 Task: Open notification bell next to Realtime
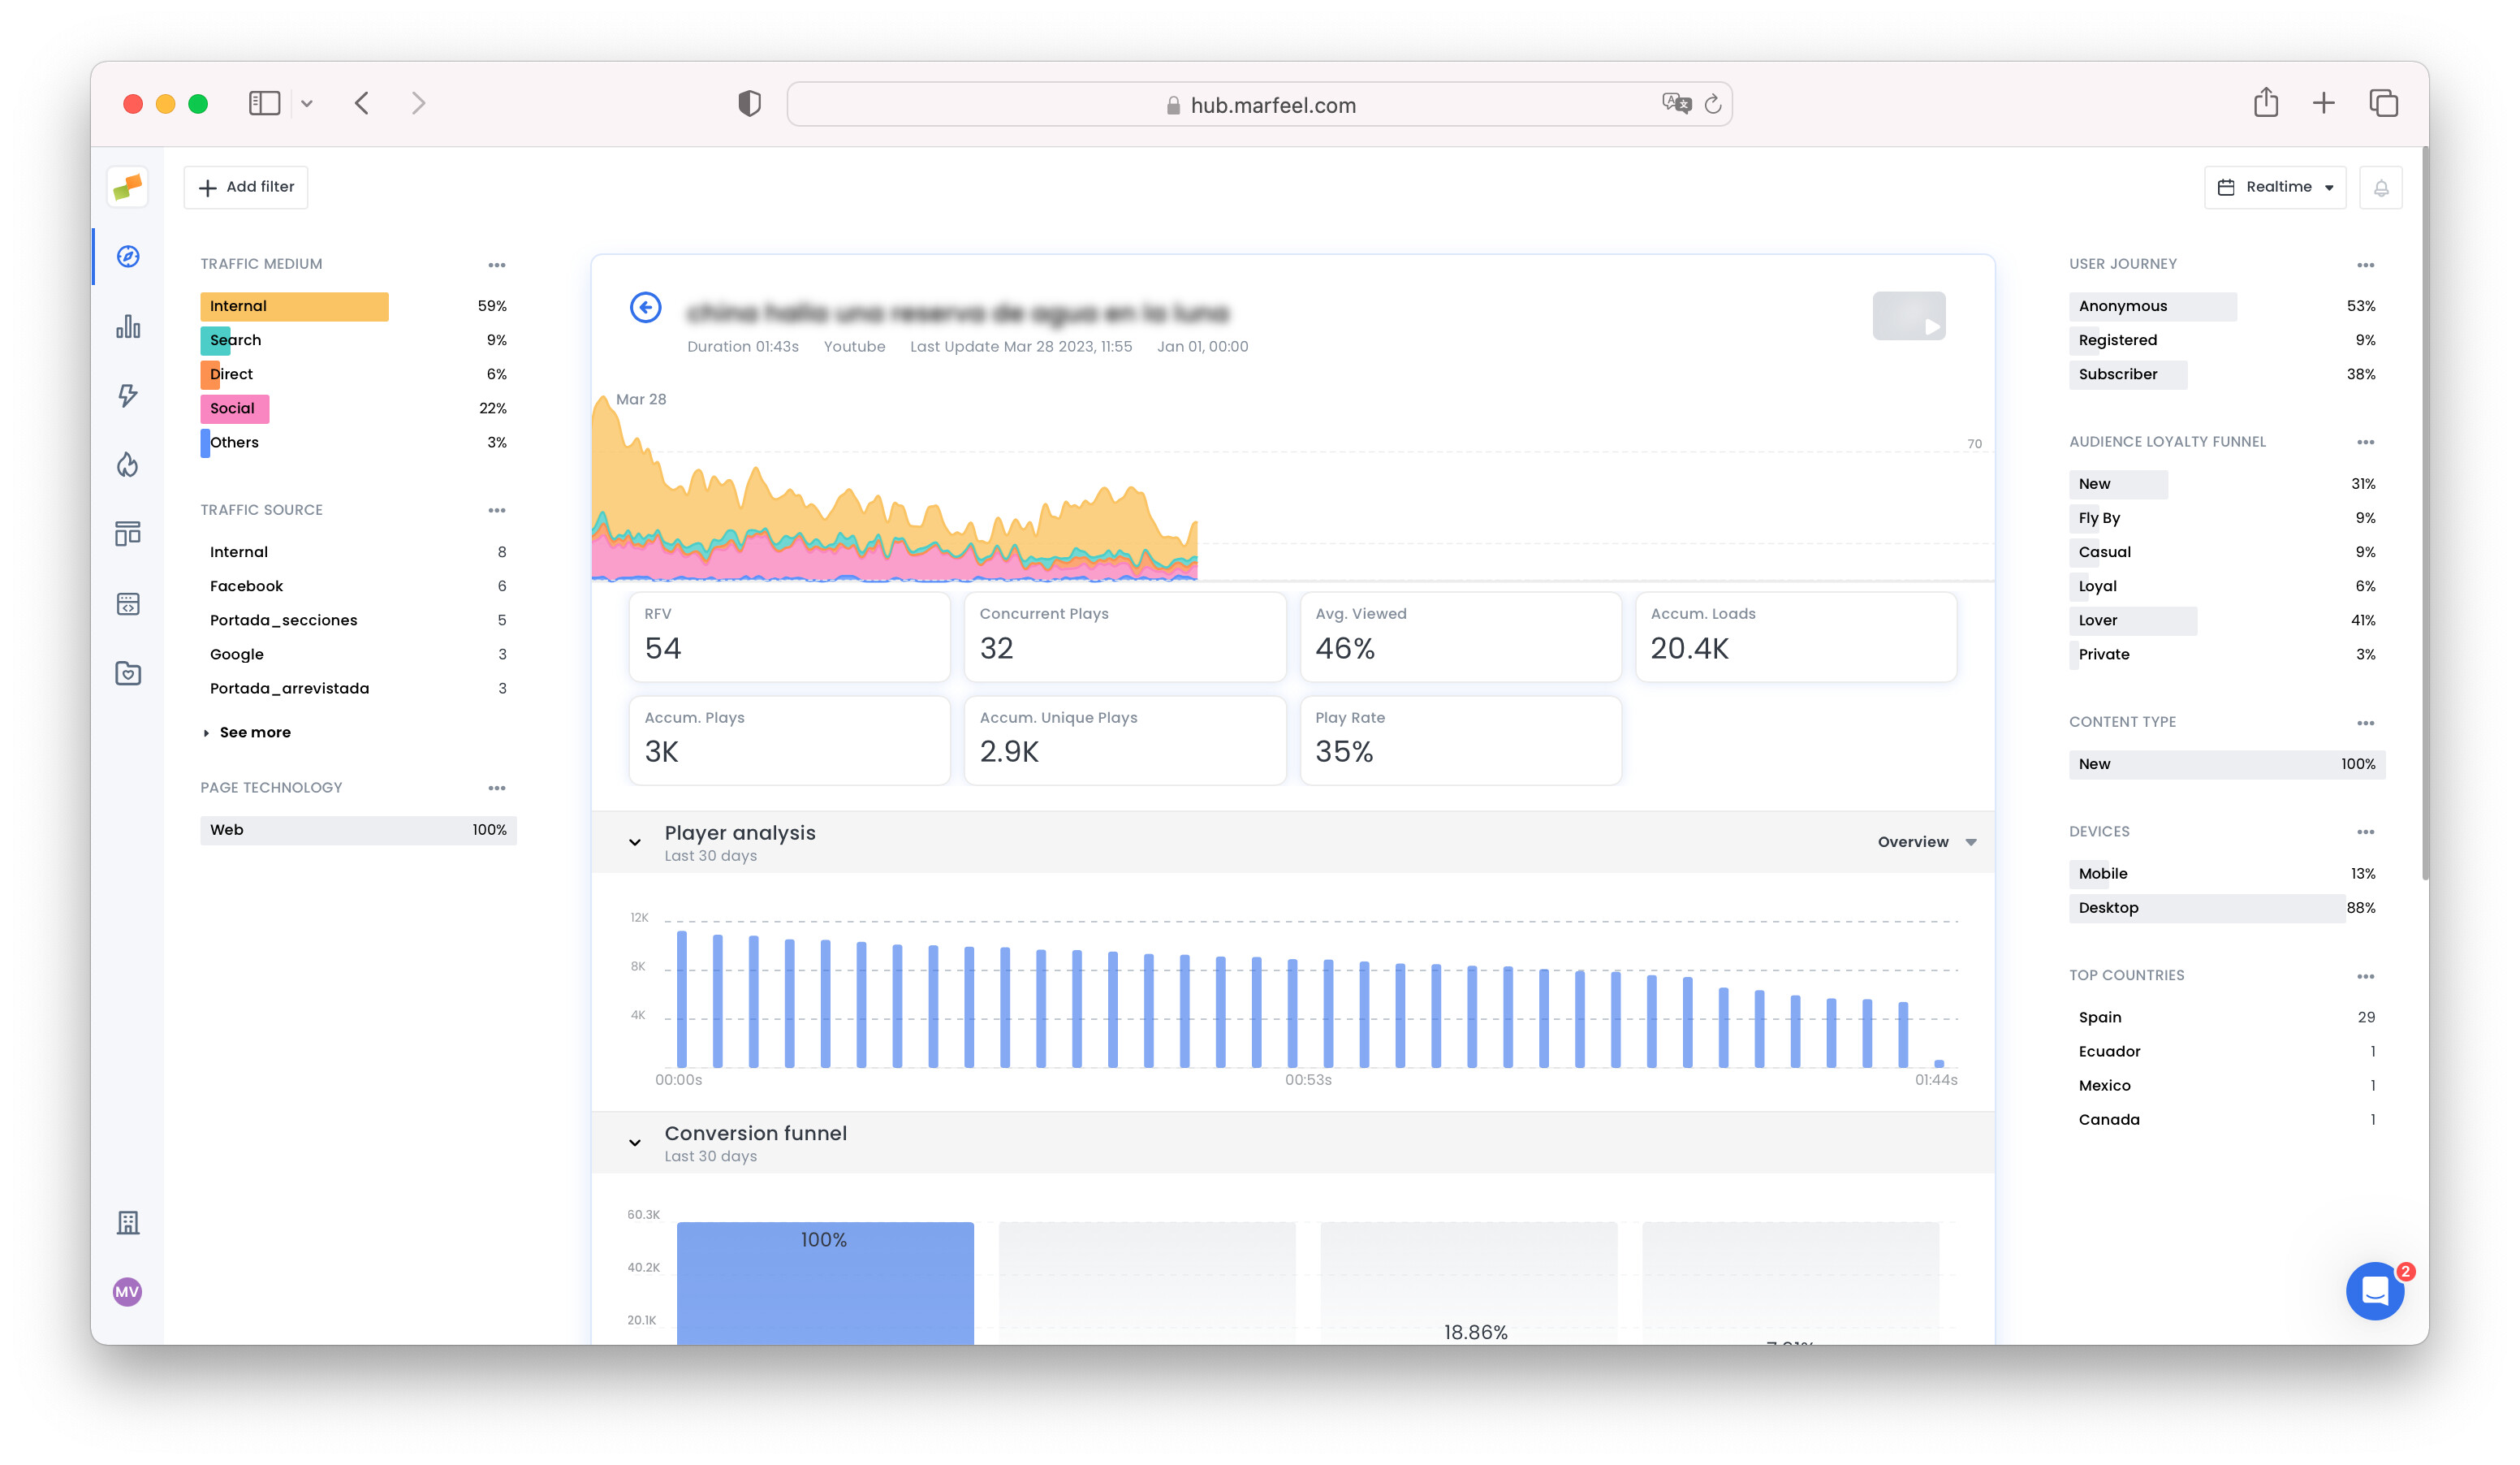[x=2381, y=187]
